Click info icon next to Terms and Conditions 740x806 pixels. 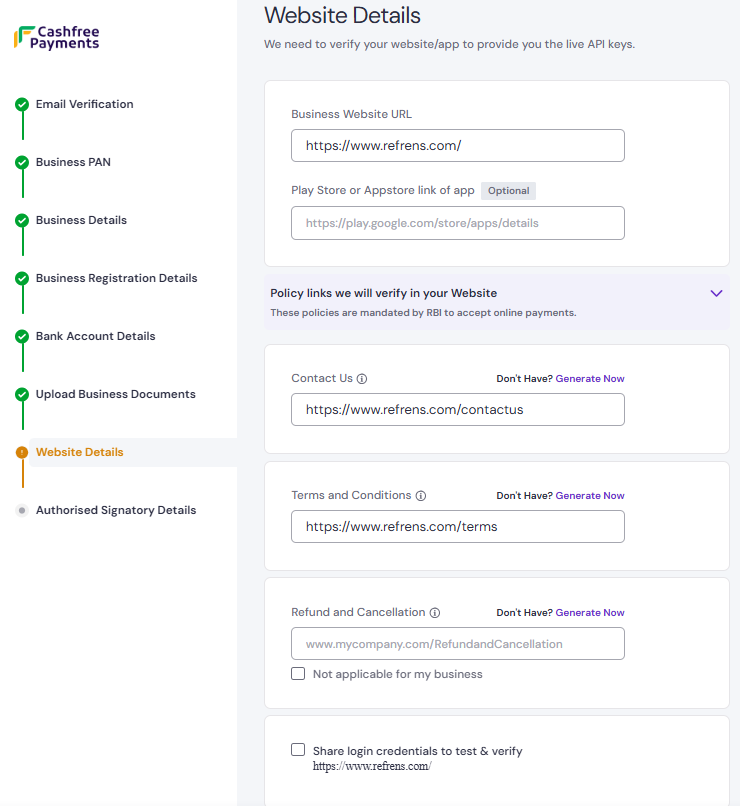click(421, 496)
